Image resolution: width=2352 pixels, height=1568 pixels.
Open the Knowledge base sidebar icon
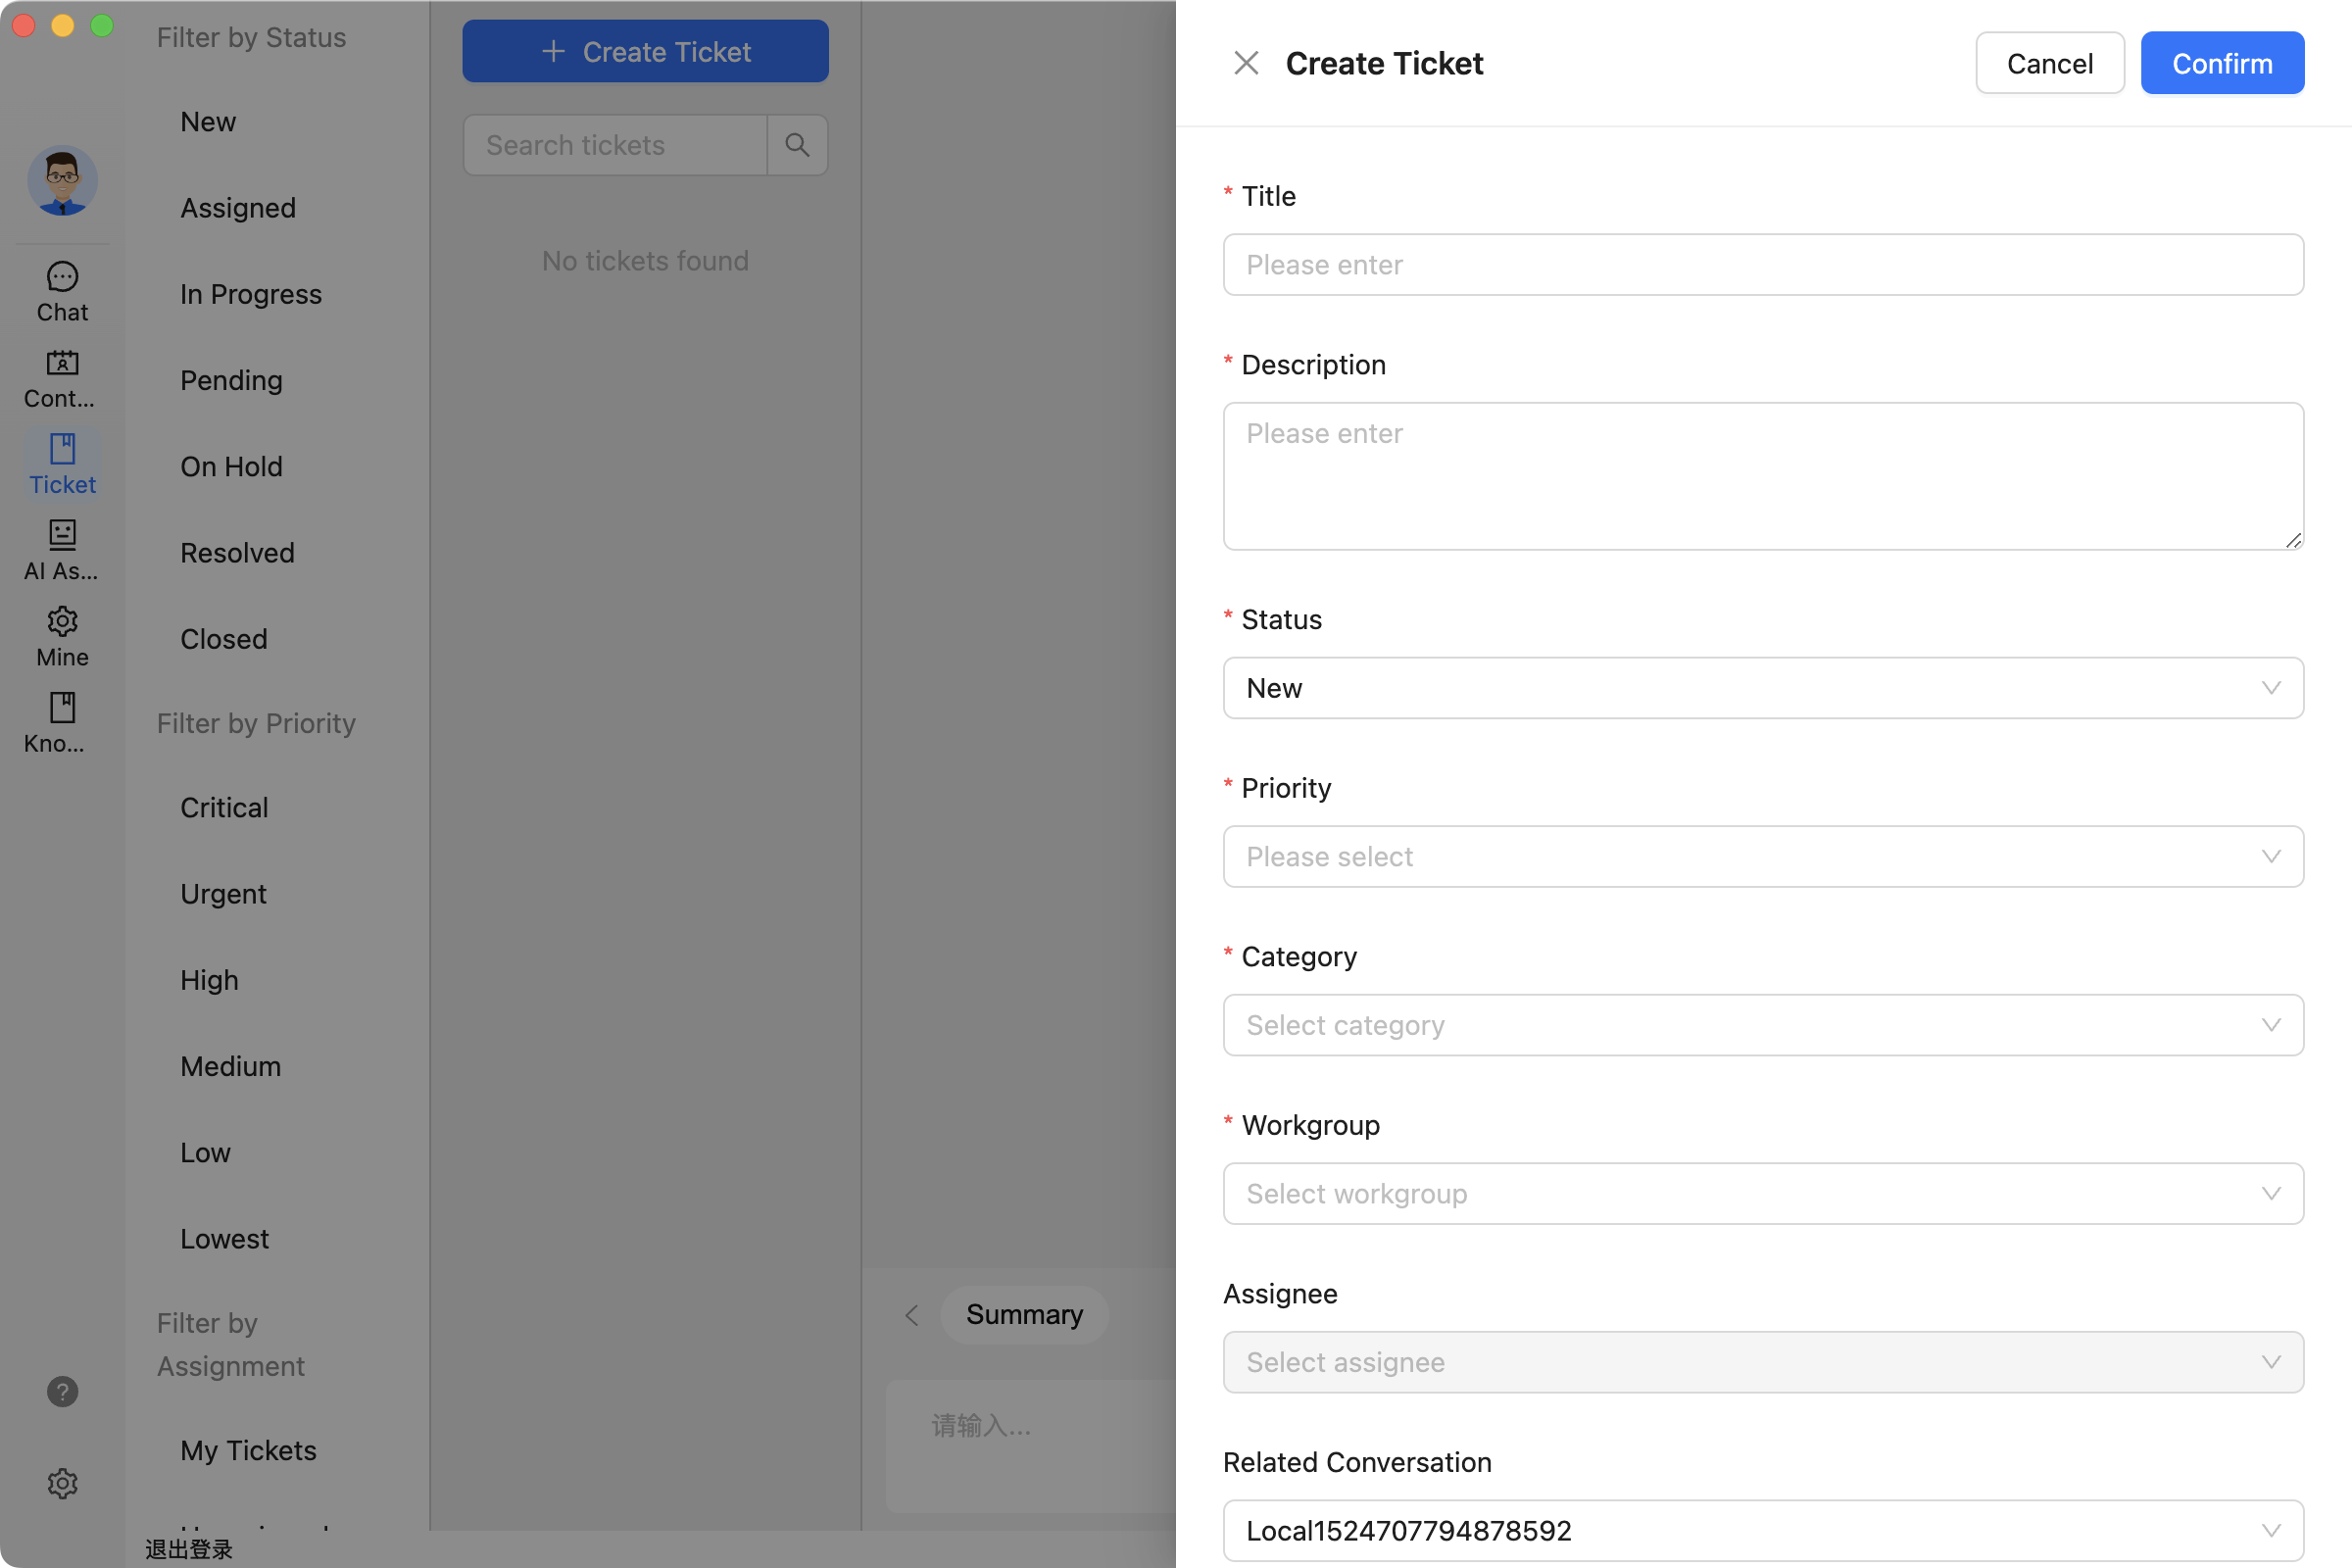62,722
